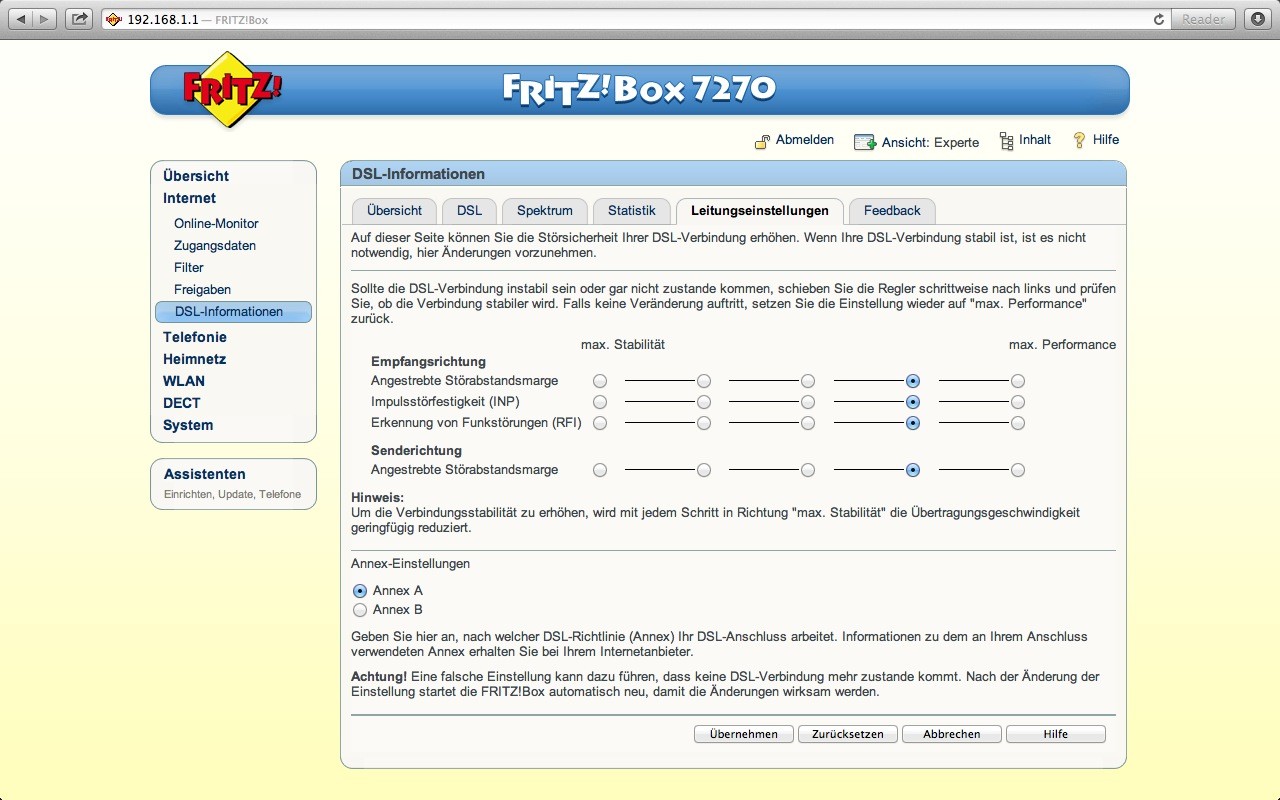Screen dimensions: 1280x800
Task: Click the bold "Achtung!" warning label
Action: click(379, 677)
